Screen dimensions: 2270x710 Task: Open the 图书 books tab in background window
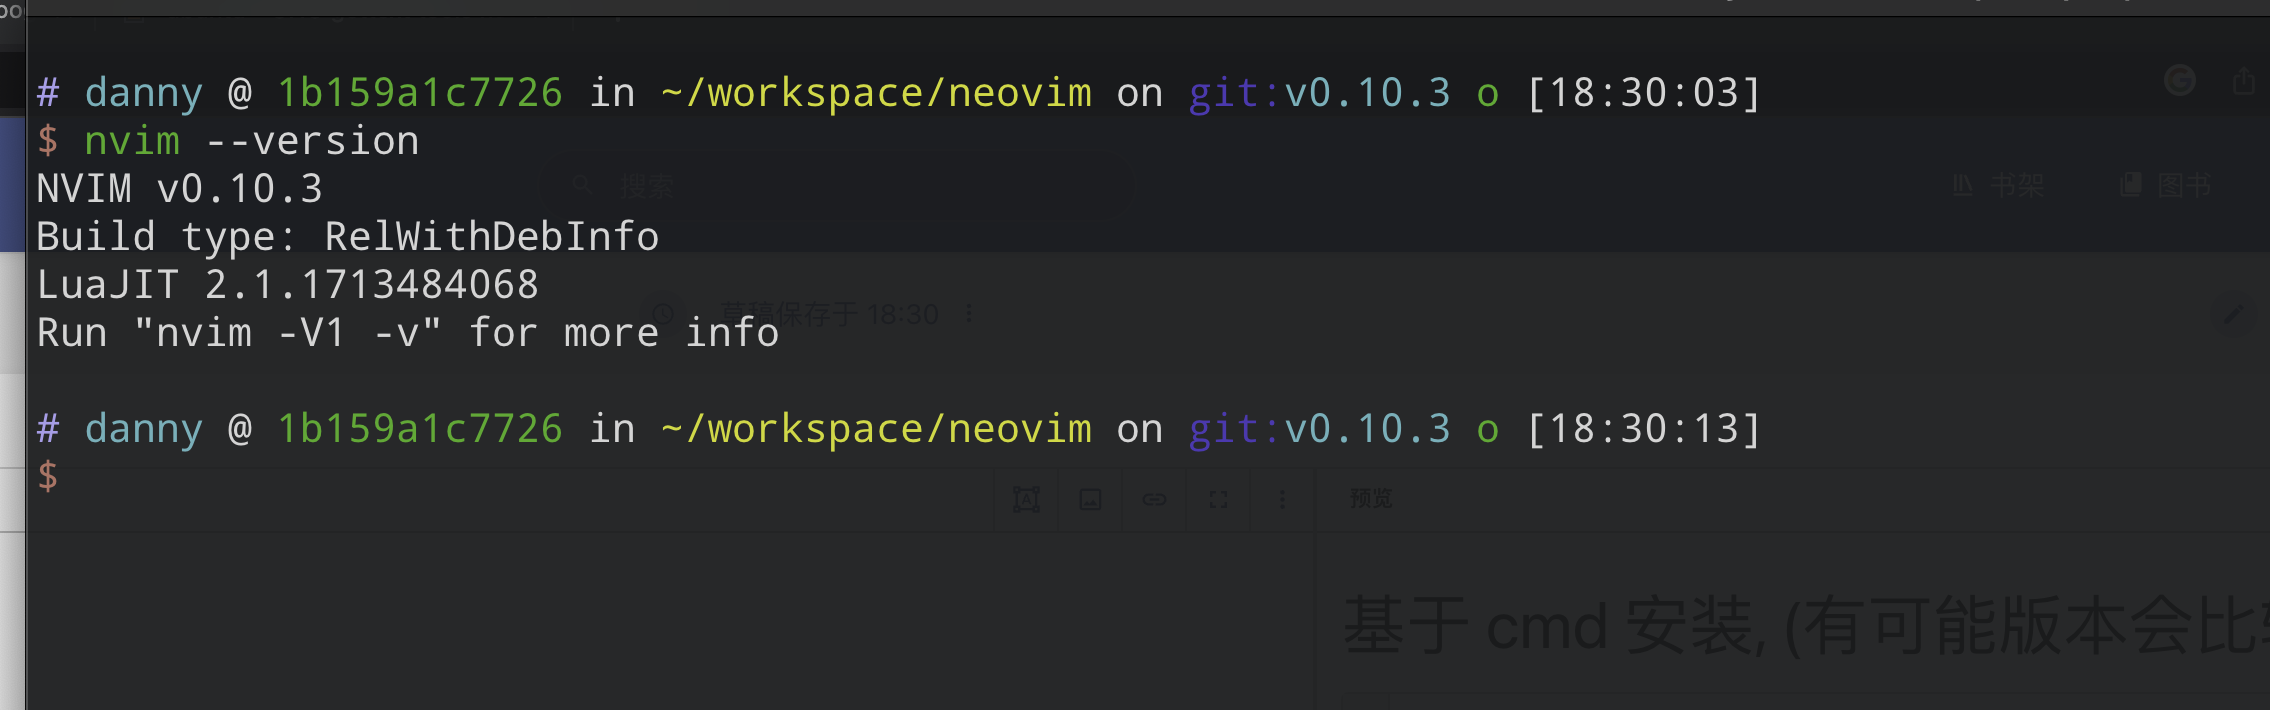pyautogui.click(x=2166, y=185)
